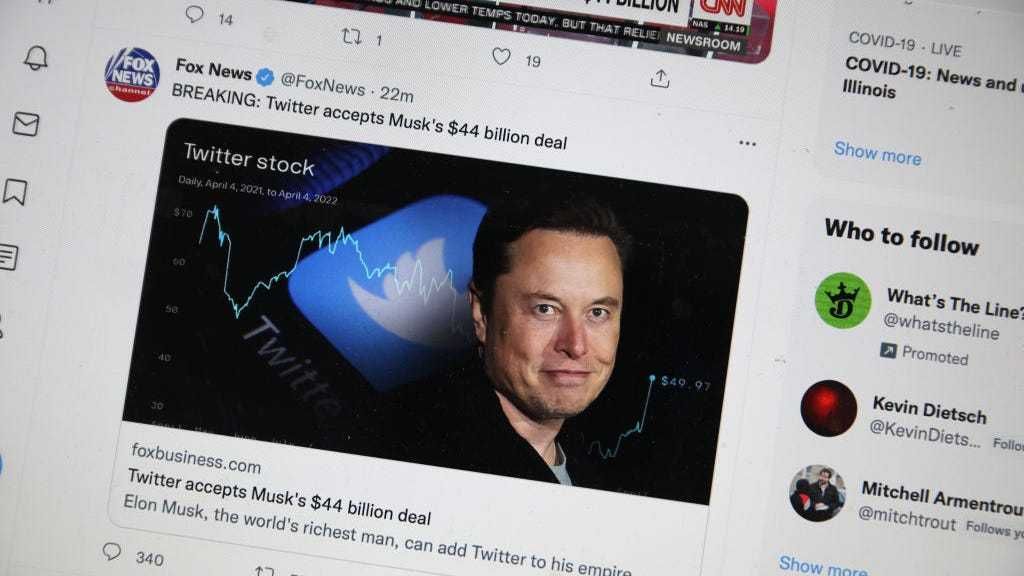Screen dimensions: 1024x576
Task: Share the CNN tweet via upload icon
Action: [660, 79]
